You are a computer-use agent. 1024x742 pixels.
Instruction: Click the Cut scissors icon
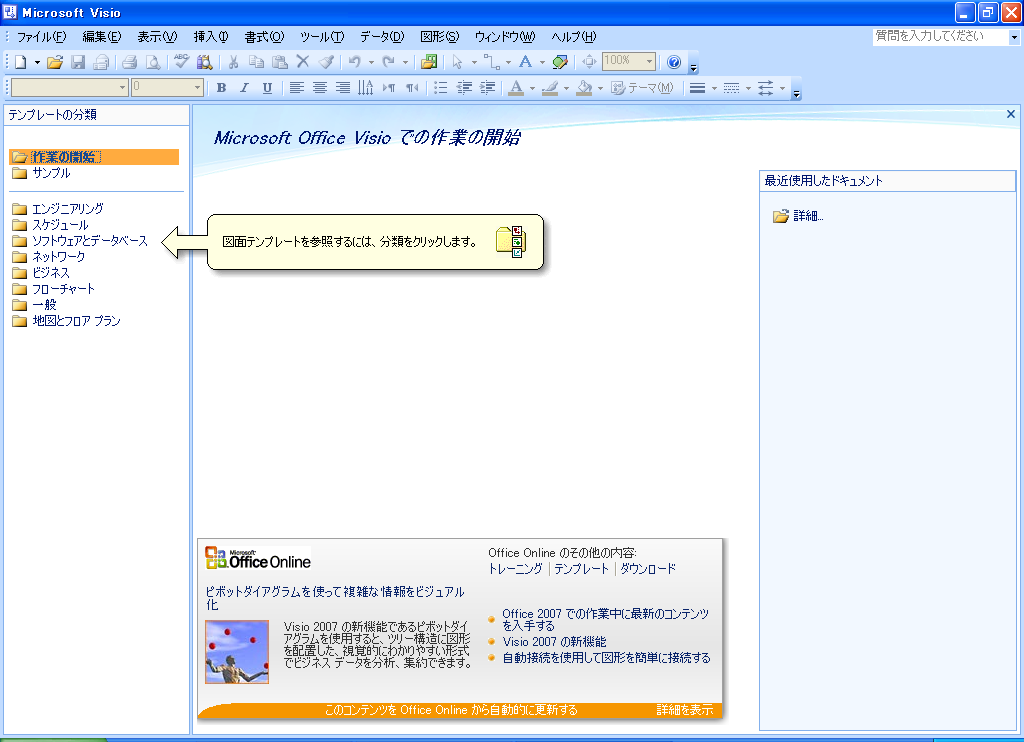point(233,62)
